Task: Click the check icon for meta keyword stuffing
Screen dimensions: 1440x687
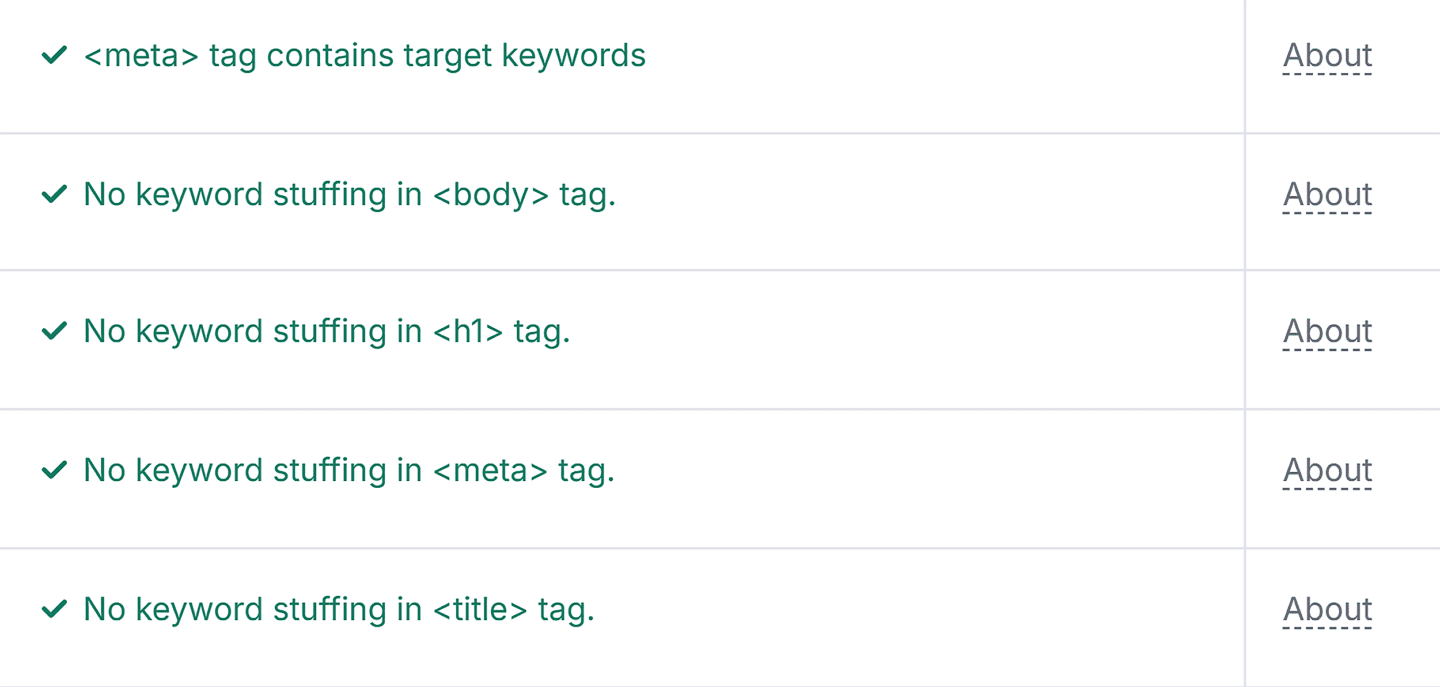Action: click(54, 470)
